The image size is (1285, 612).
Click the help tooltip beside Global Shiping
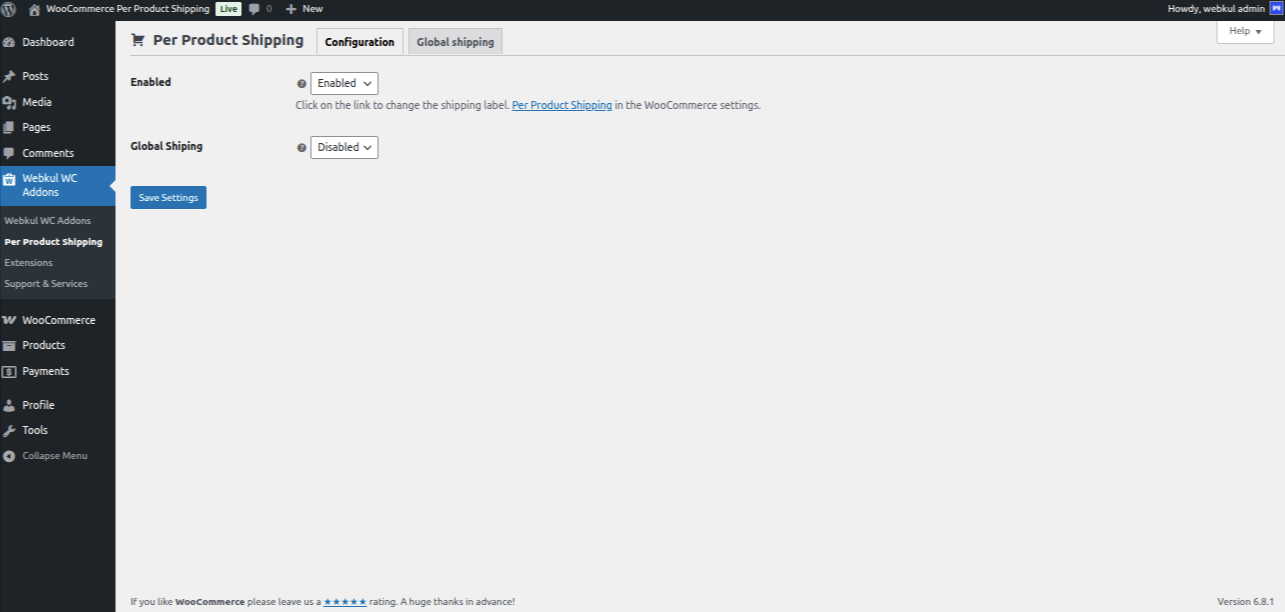pyautogui.click(x=301, y=147)
